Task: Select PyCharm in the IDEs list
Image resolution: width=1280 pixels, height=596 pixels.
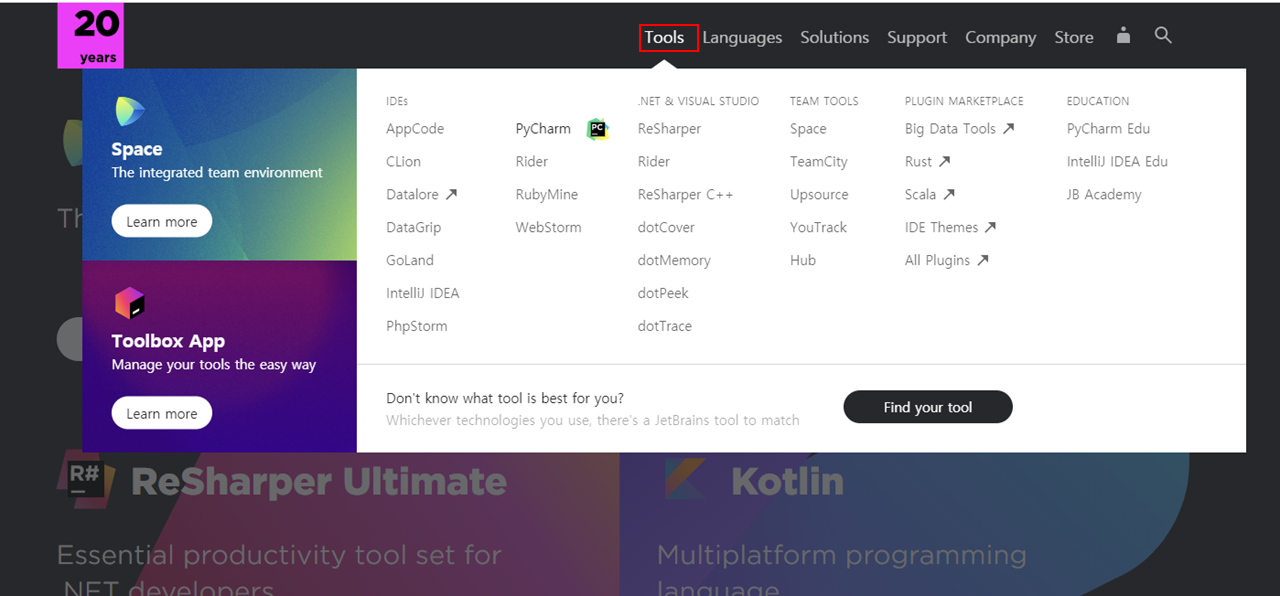Action: (543, 129)
